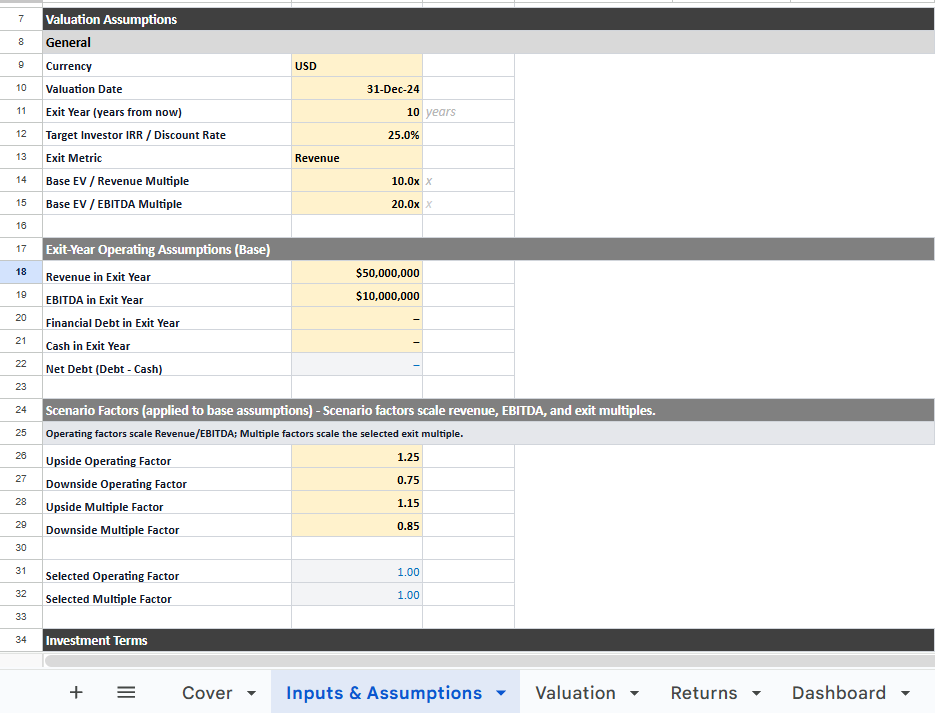Open the Returns tab dropdown menu
This screenshot has width=935, height=713.
[x=755, y=692]
